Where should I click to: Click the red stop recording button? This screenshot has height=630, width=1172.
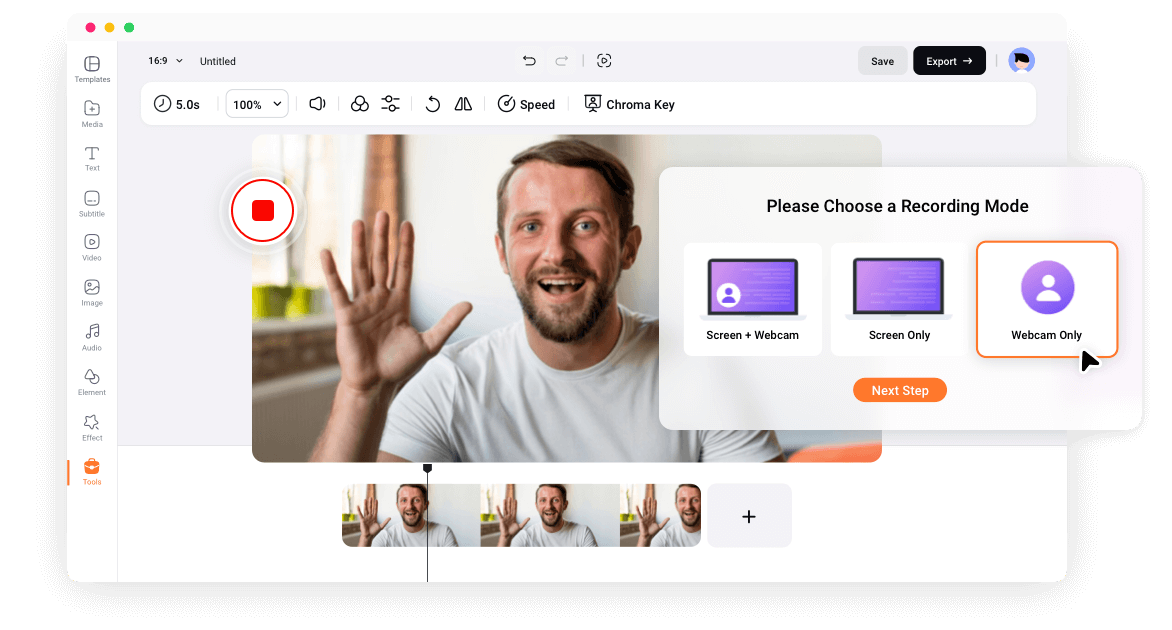pos(262,210)
